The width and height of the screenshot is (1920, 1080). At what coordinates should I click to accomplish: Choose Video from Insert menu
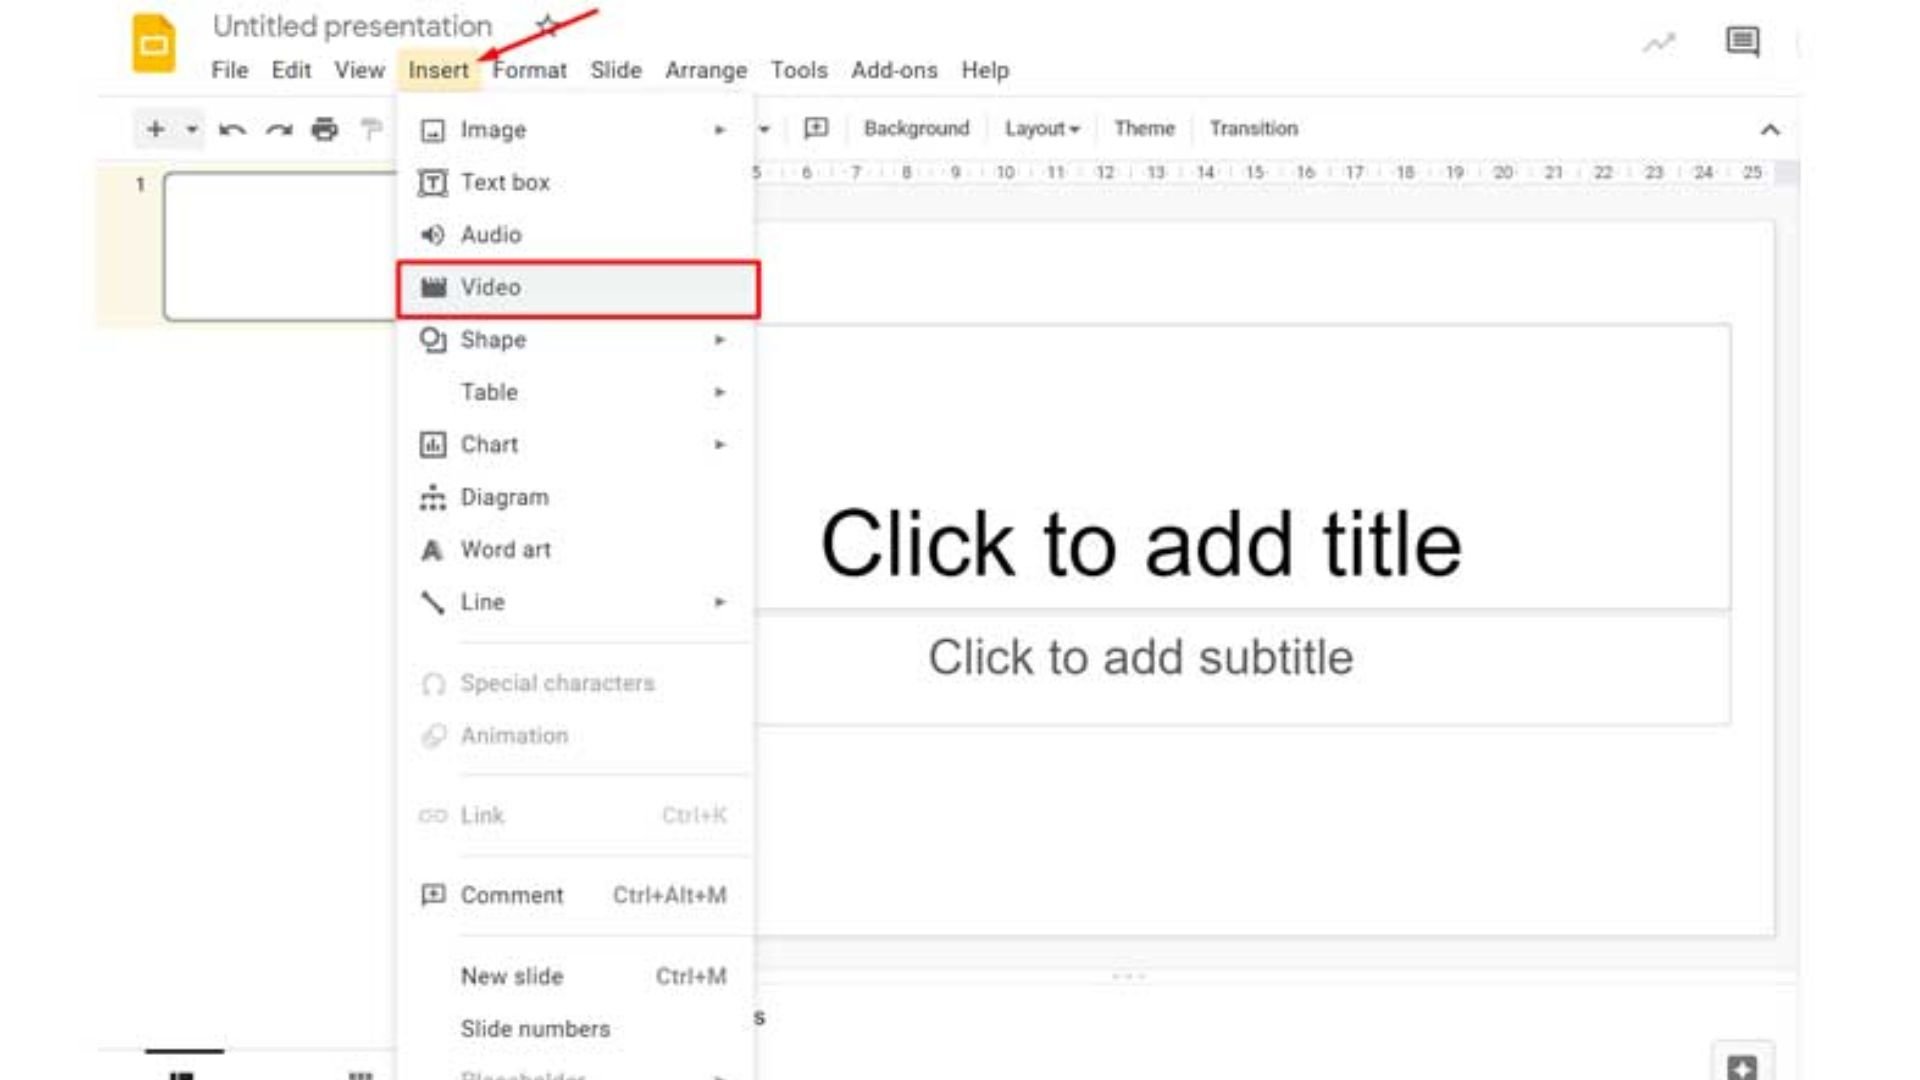pos(578,288)
